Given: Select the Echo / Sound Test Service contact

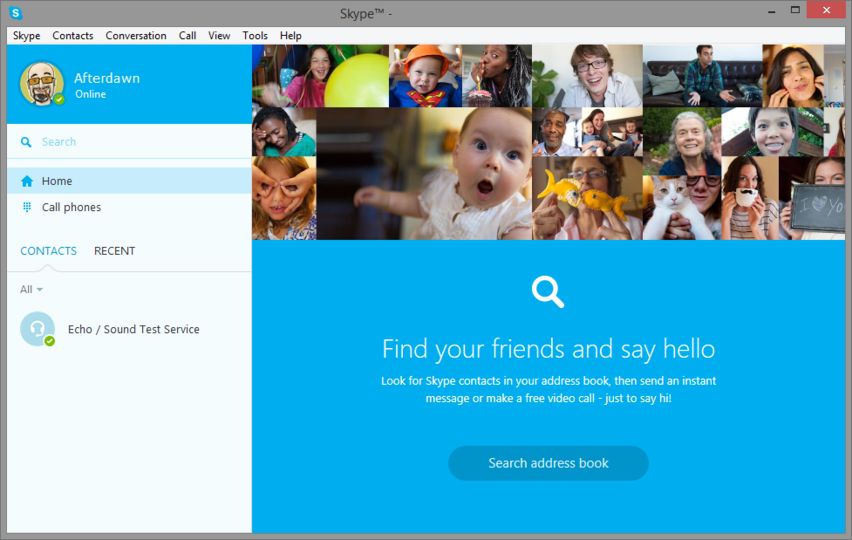Looking at the screenshot, I should click(x=129, y=329).
